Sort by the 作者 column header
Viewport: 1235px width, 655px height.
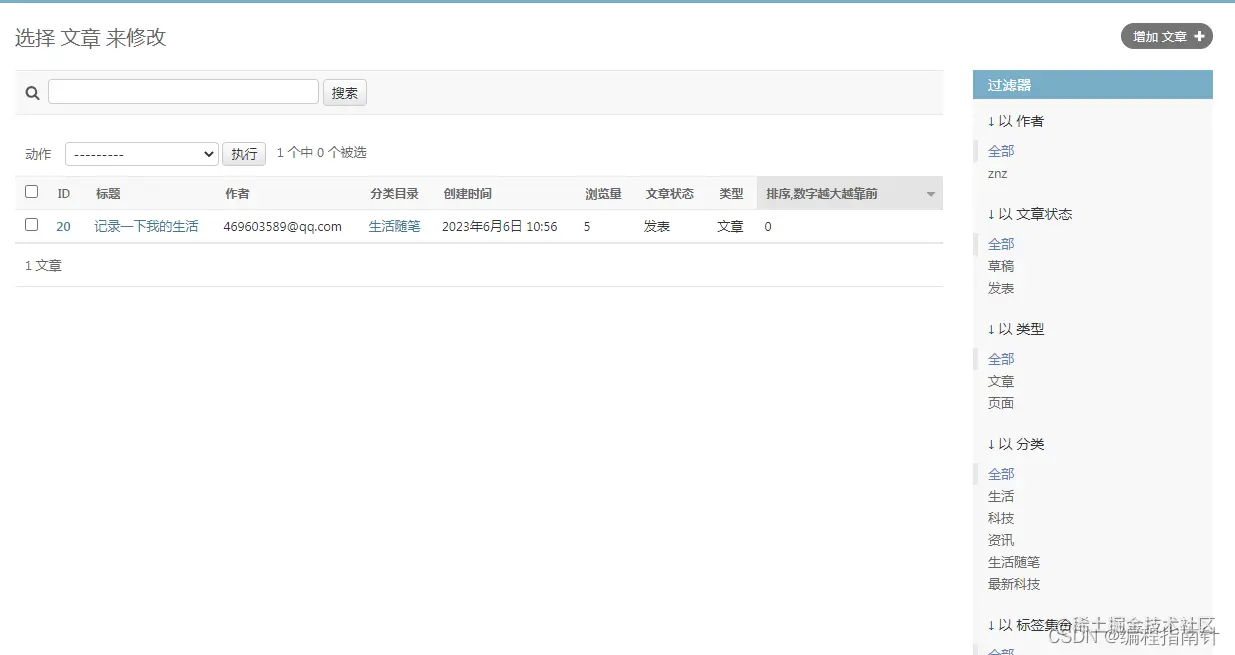coord(237,194)
